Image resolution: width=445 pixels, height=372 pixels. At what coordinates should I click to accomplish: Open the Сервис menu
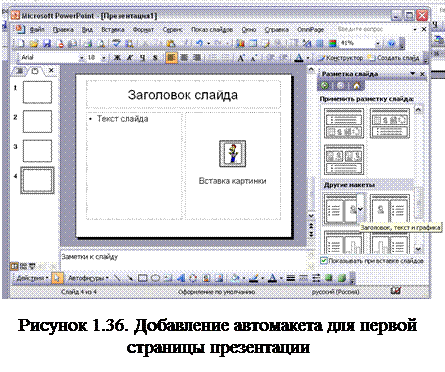coord(173,30)
